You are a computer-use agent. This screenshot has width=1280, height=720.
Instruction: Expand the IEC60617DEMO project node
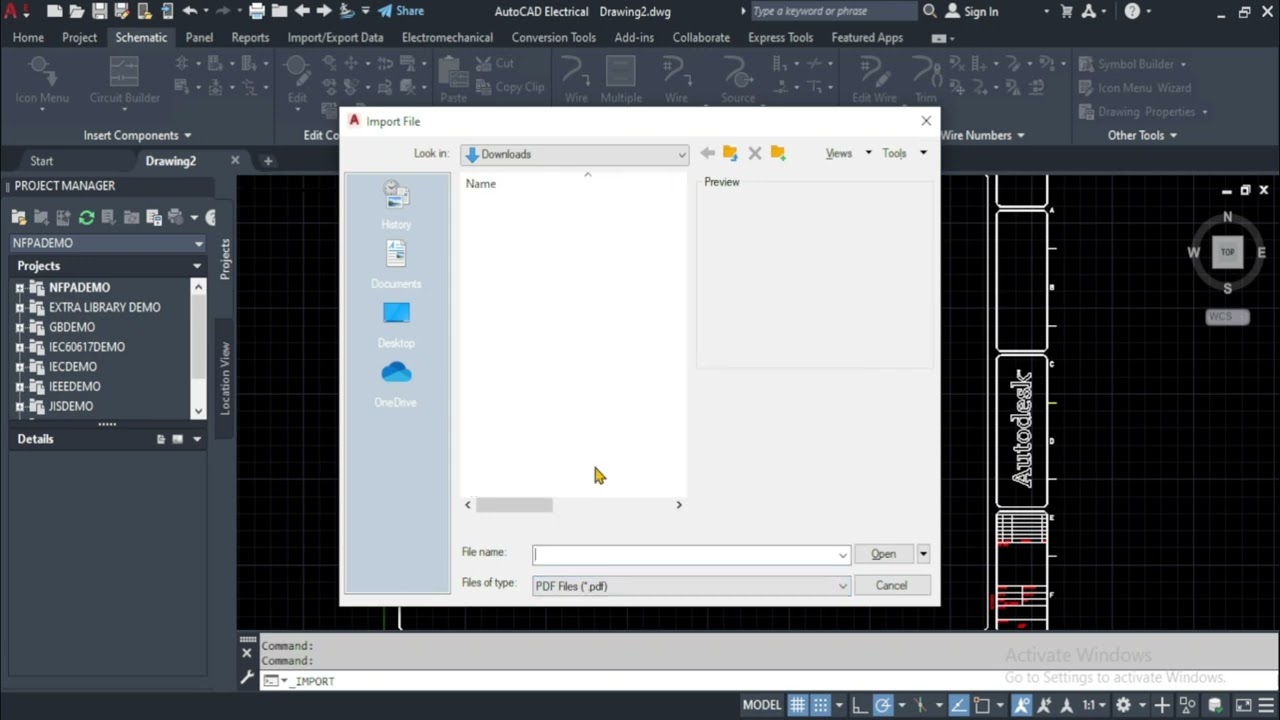point(19,347)
